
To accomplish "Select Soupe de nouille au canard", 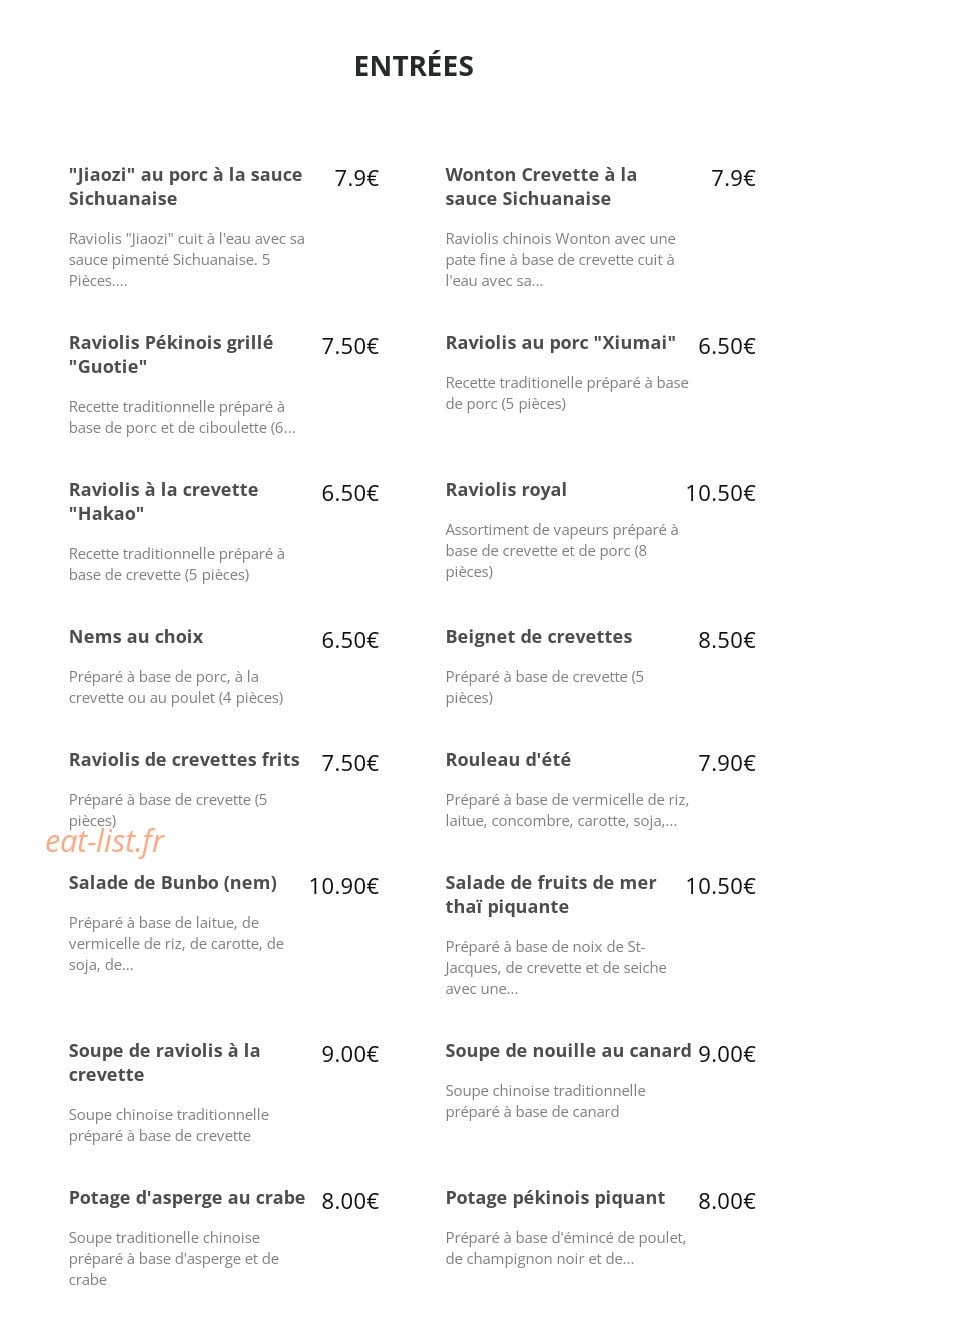I will click(x=568, y=1050).
